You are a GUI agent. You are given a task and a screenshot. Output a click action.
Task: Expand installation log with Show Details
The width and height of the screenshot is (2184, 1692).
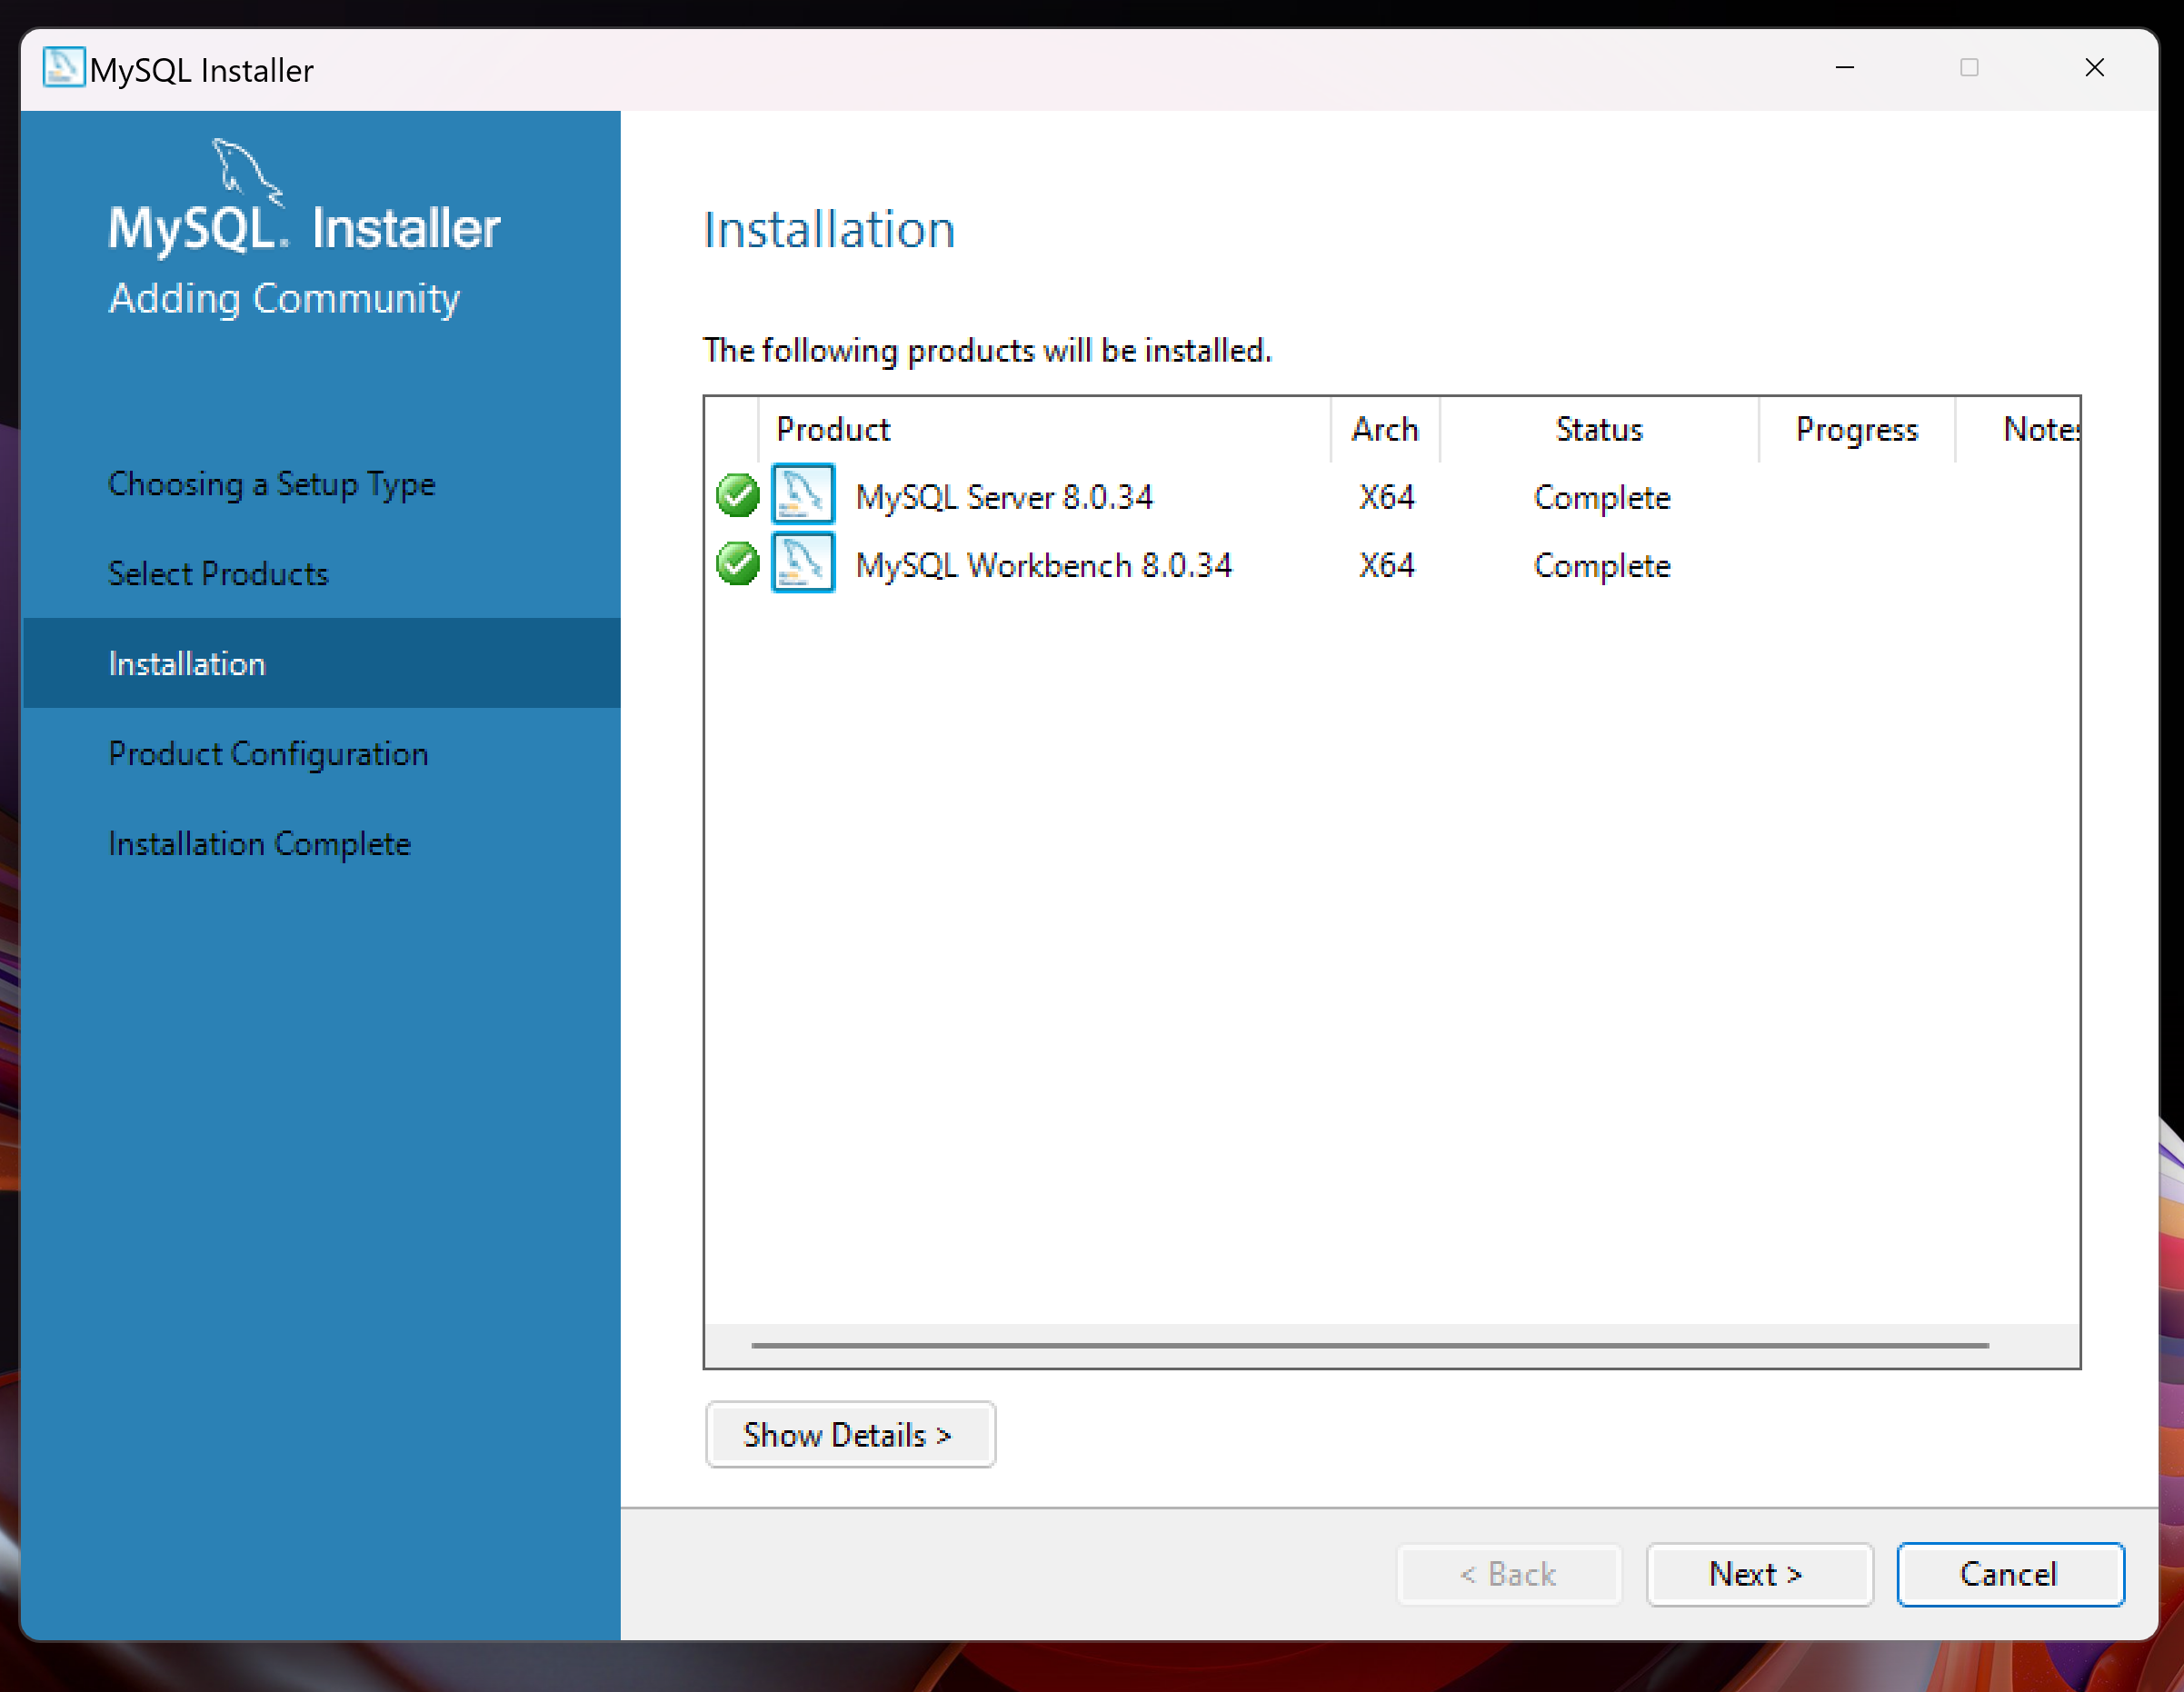(x=849, y=1434)
